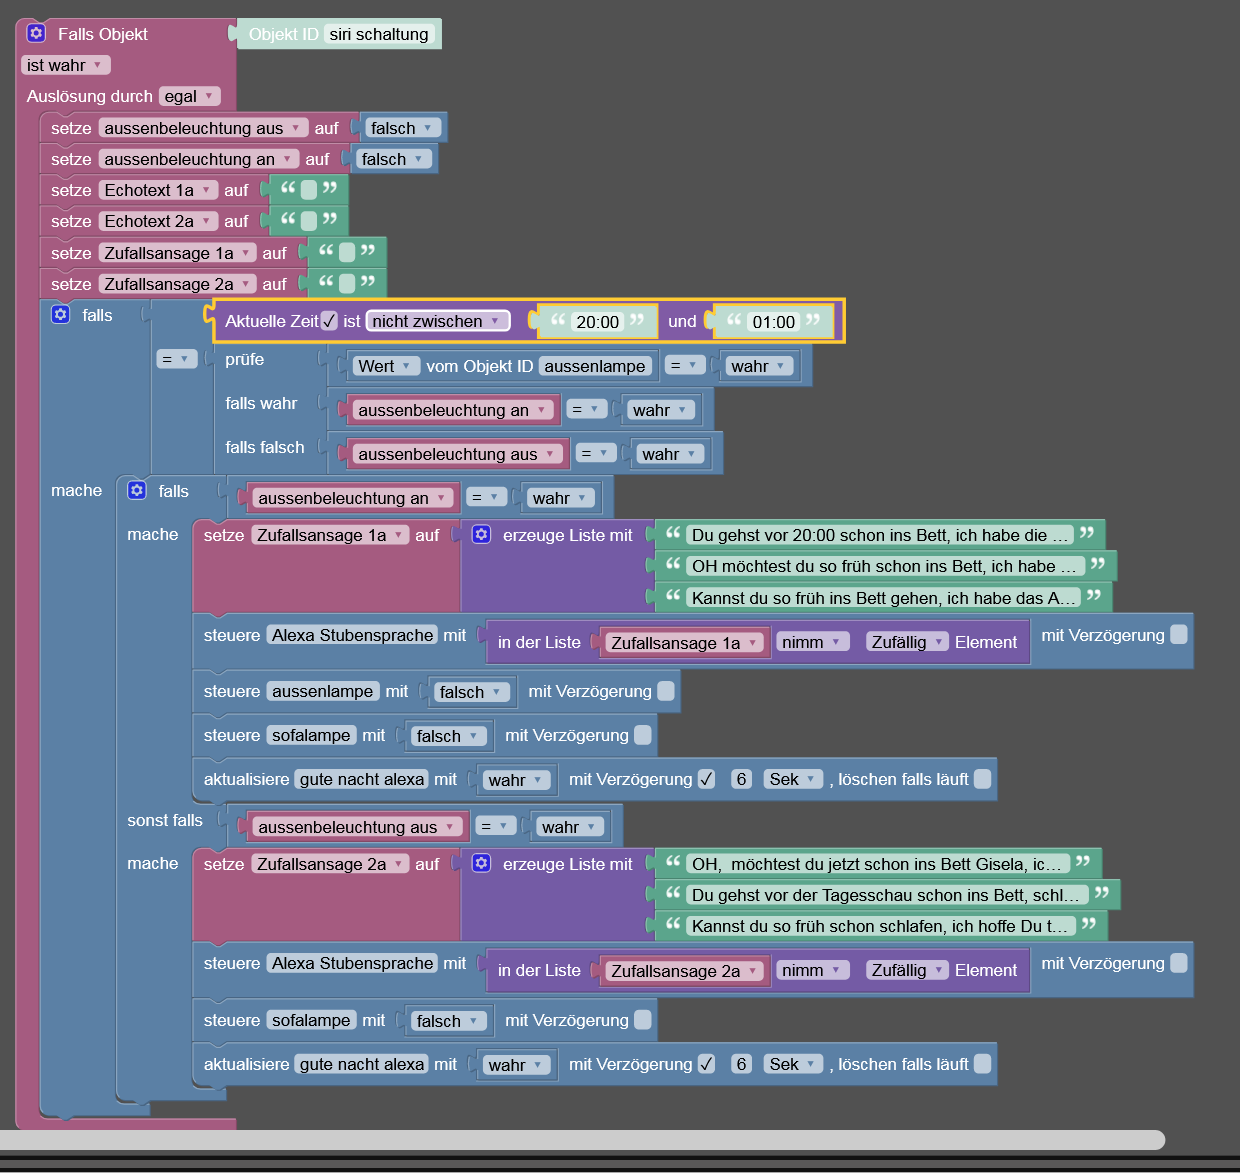Select first 'Alexa Stubensprache' object field
Viewport: 1240px width, 1173px height.
(x=353, y=635)
